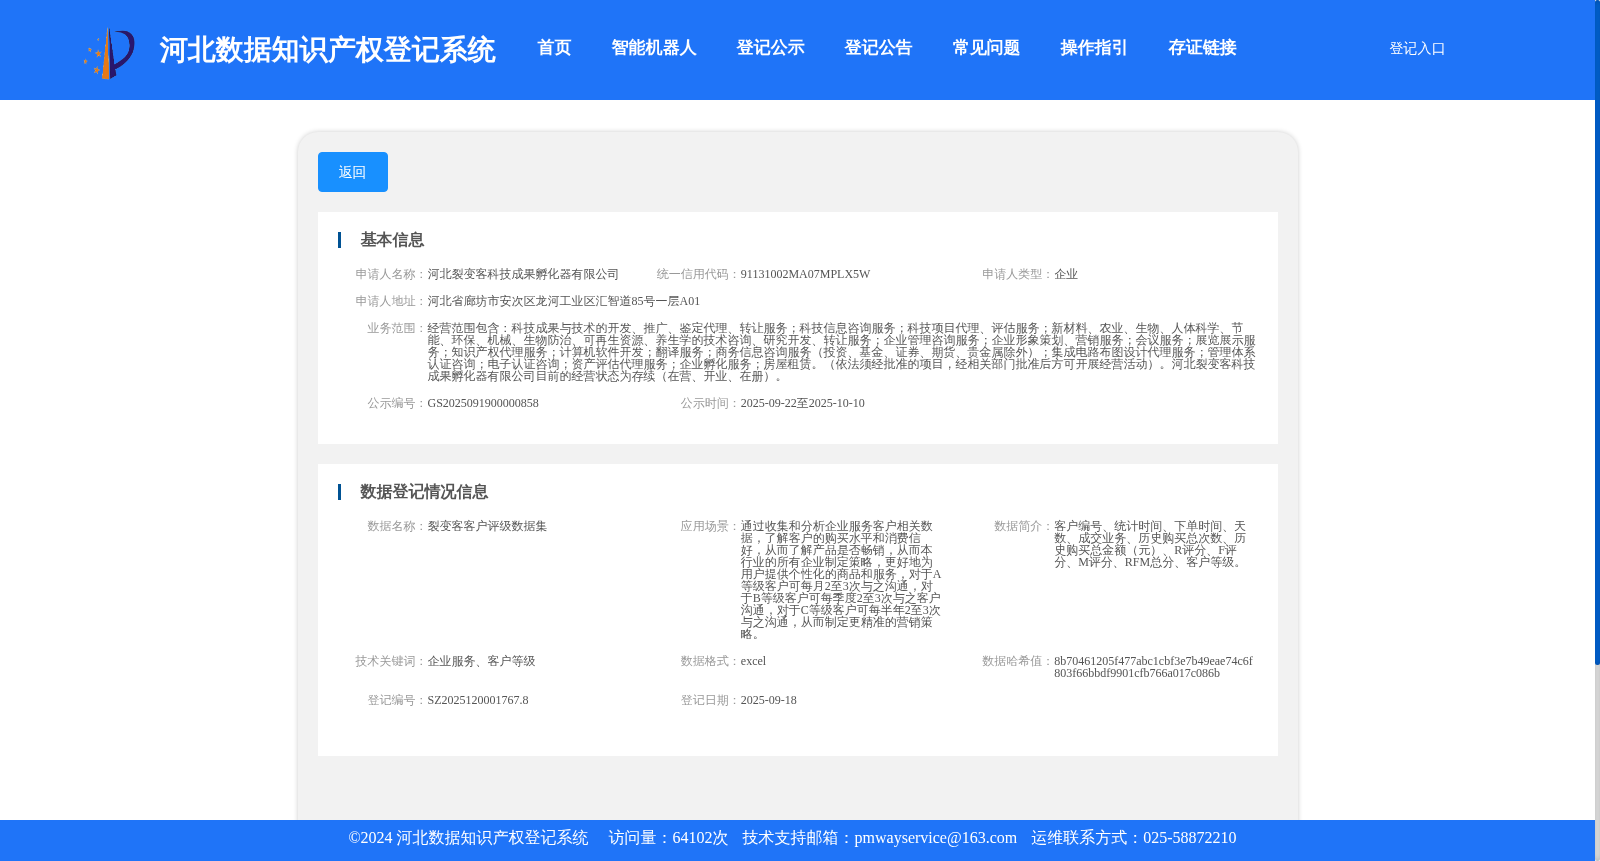This screenshot has width=1600, height=861.
Task: Select the 应用场景 description text
Action: 841,580
